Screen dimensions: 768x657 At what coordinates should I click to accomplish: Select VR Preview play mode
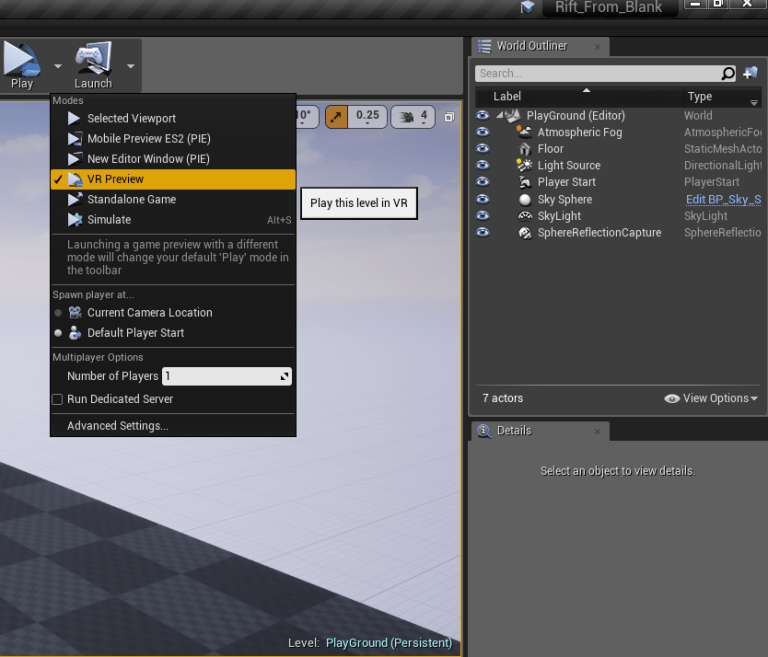tap(173, 179)
